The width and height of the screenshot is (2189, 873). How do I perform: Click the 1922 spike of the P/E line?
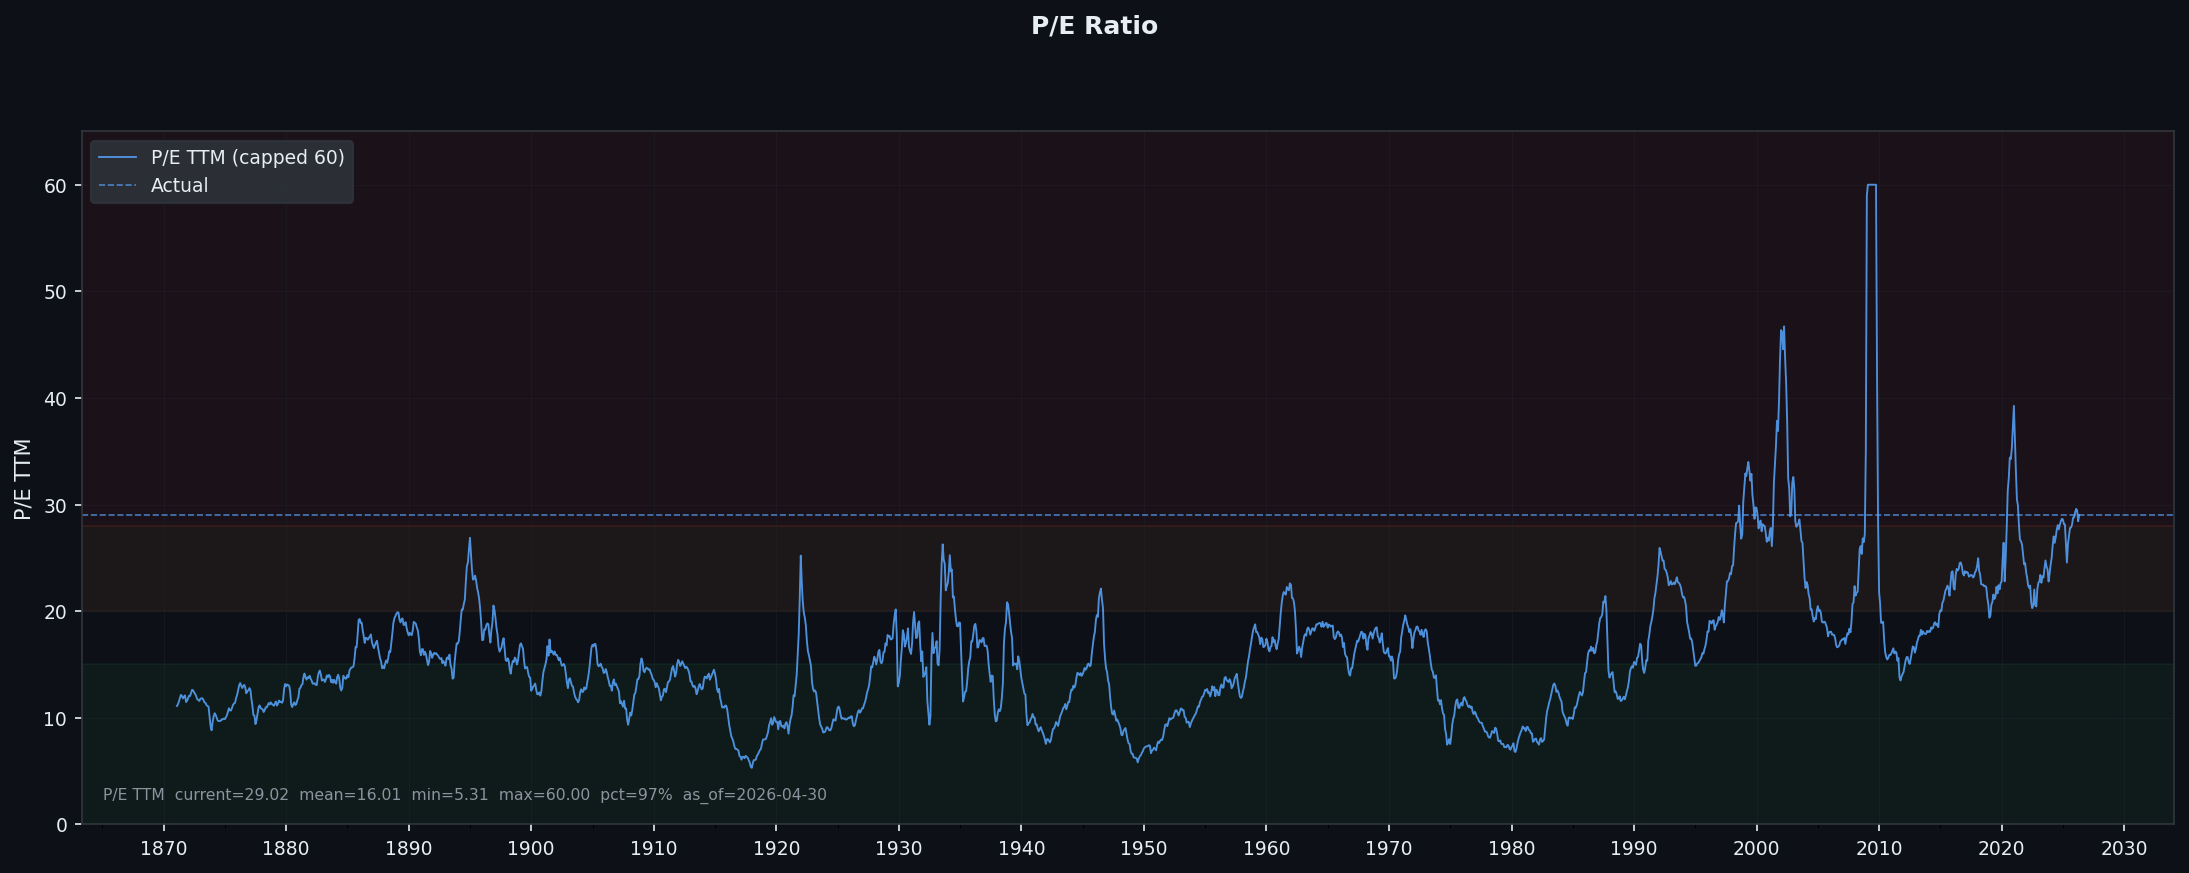(800, 556)
